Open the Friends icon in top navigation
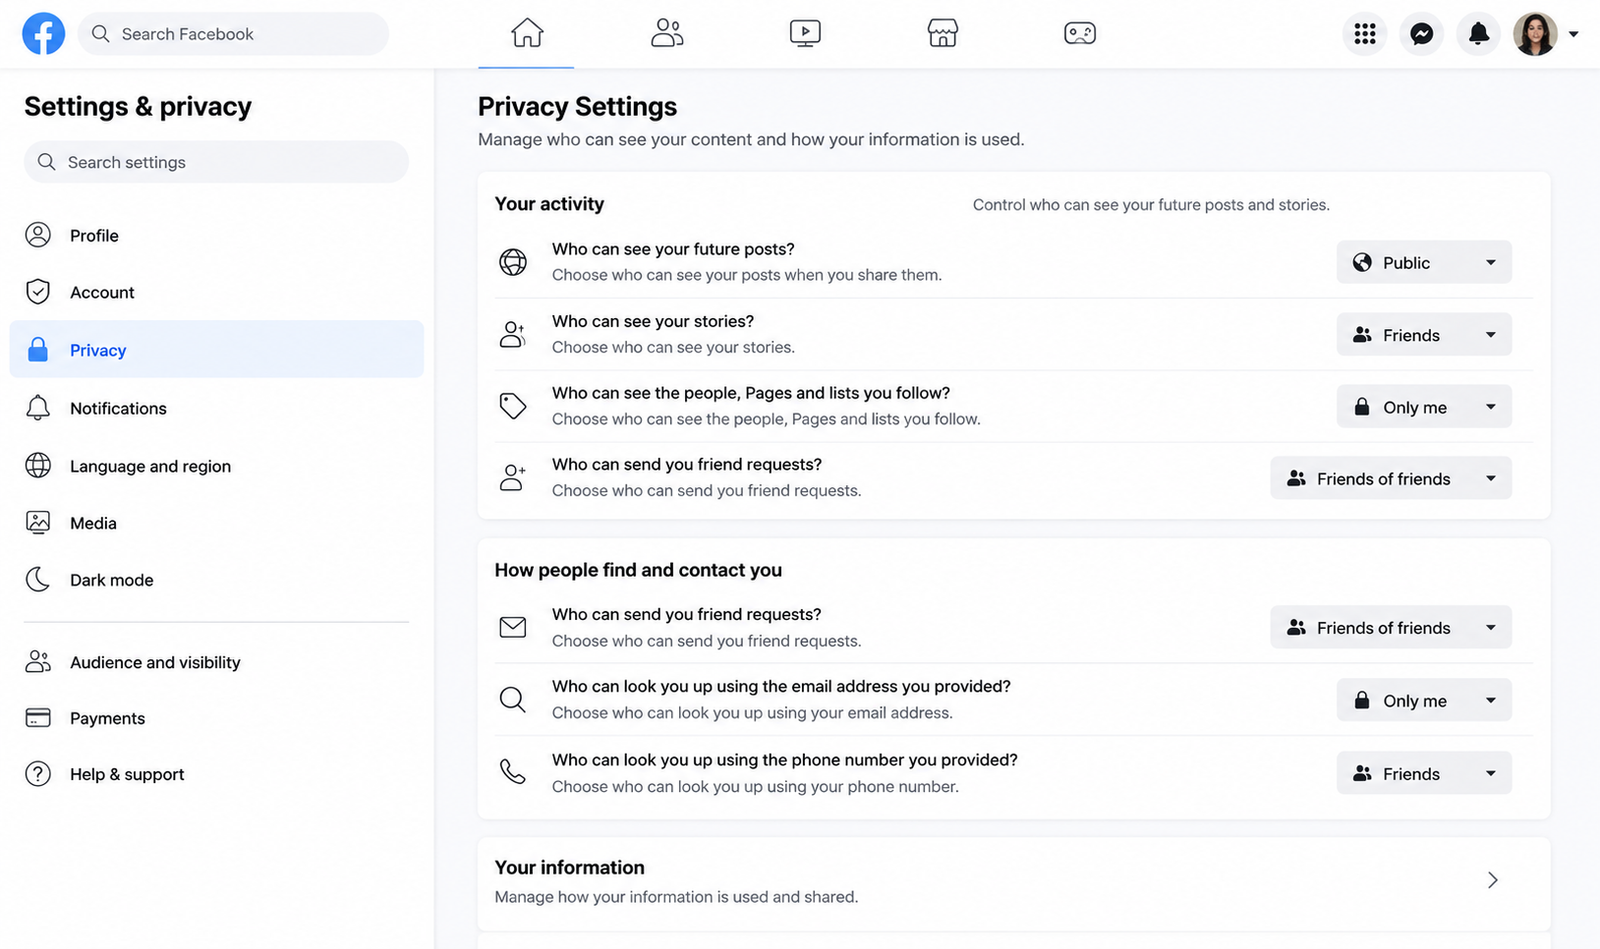This screenshot has height=949, width=1600. [666, 33]
